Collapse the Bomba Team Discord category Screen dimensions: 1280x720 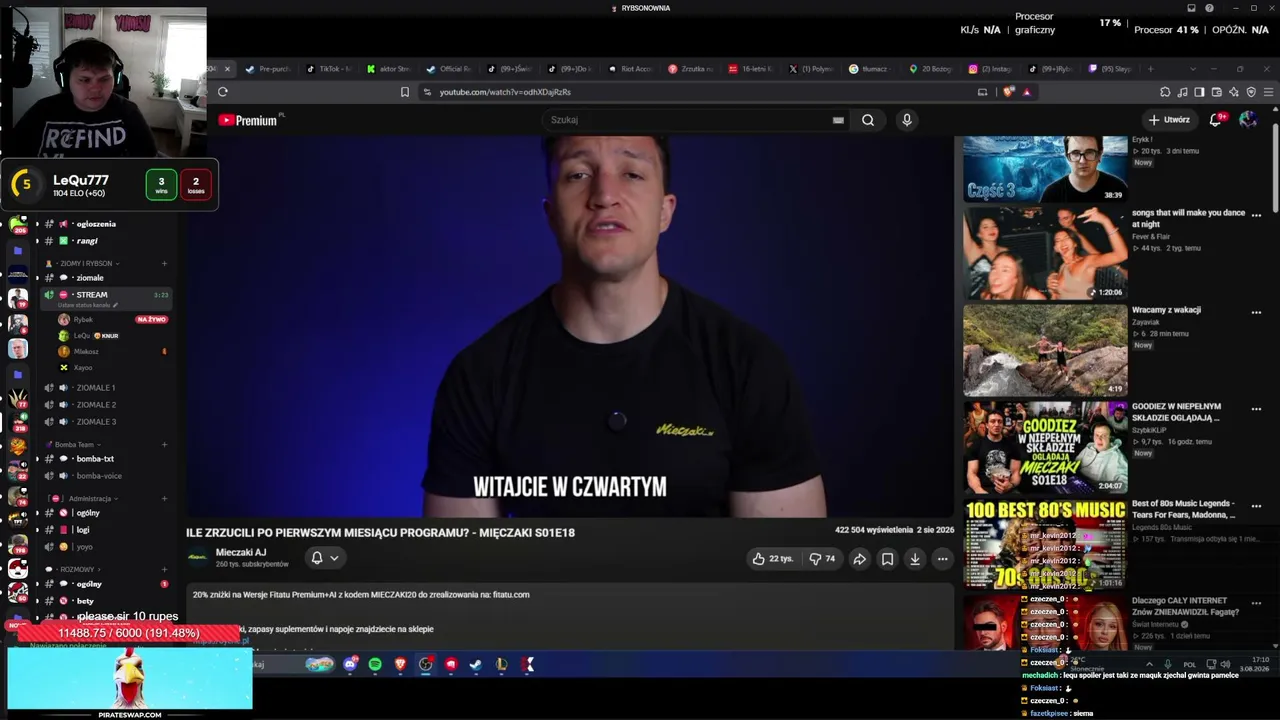pyautogui.click(x=74, y=444)
